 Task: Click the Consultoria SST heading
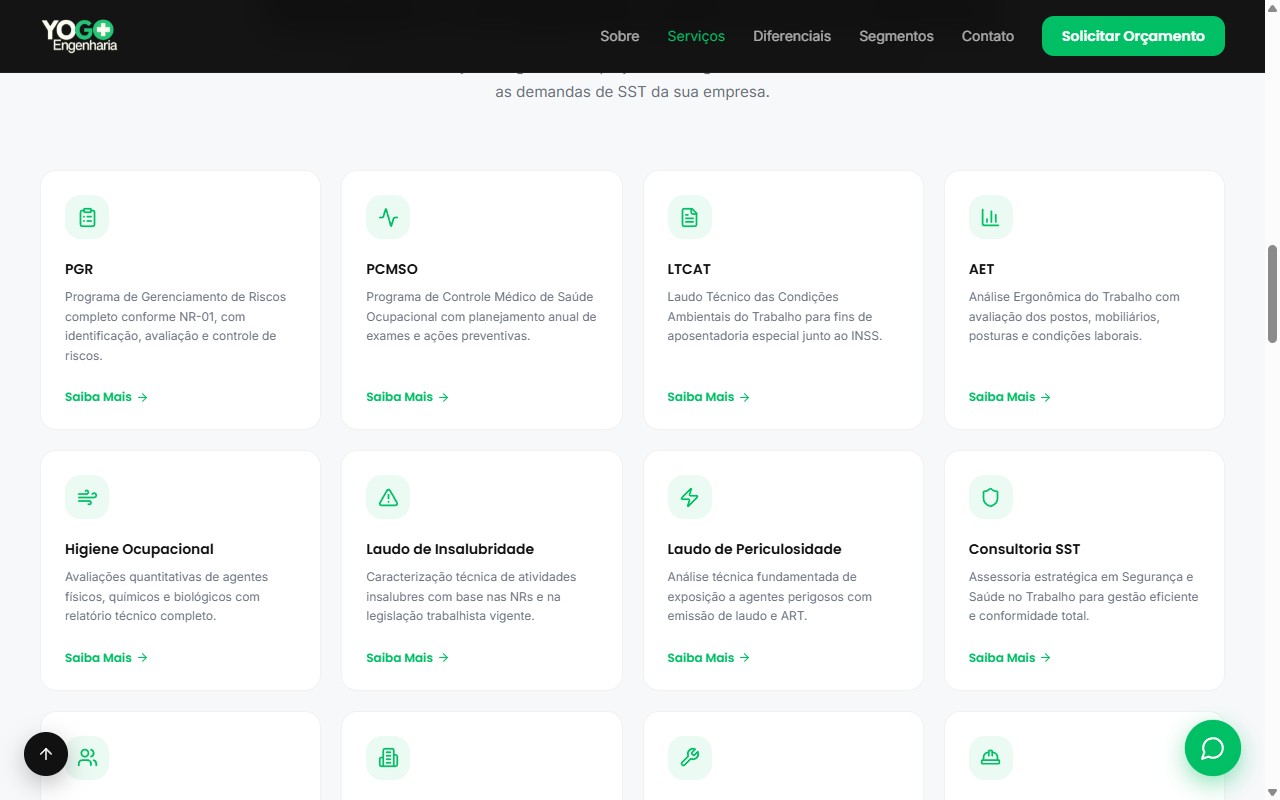(x=1024, y=549)
